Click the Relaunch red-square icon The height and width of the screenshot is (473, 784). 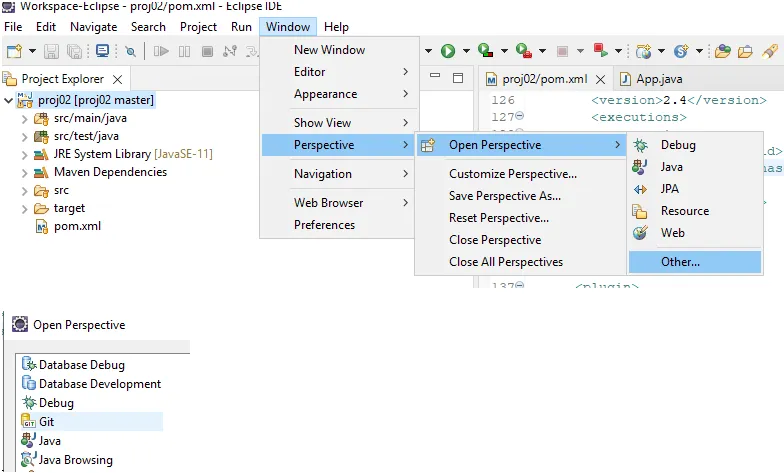pos(600,50)
